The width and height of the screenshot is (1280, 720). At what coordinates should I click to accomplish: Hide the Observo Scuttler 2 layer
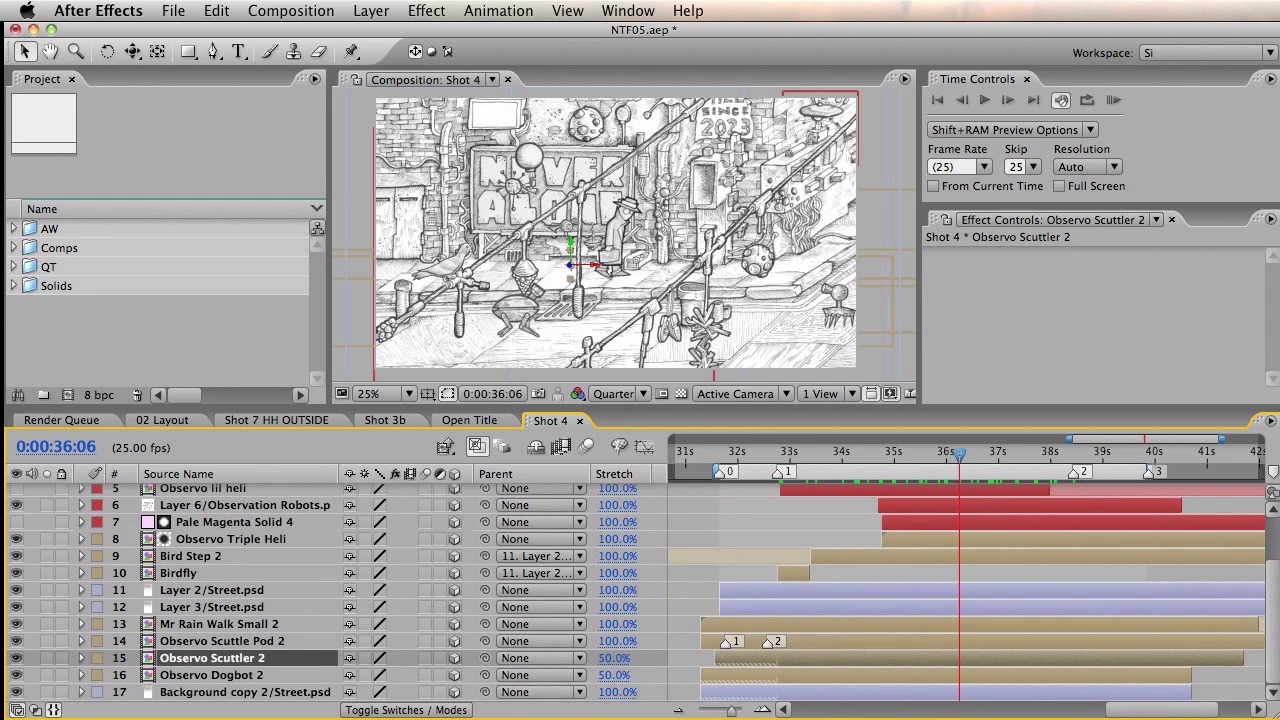tap(16, 658)
